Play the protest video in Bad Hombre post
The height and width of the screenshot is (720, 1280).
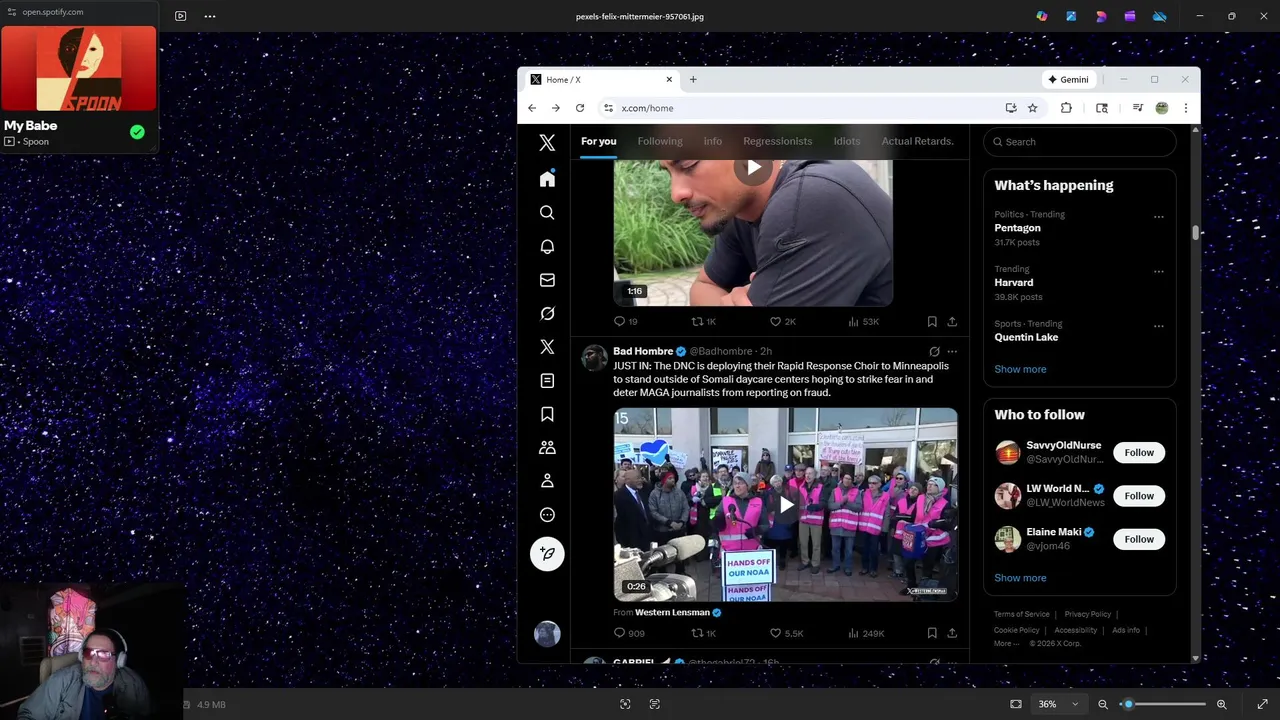(786, 505)
